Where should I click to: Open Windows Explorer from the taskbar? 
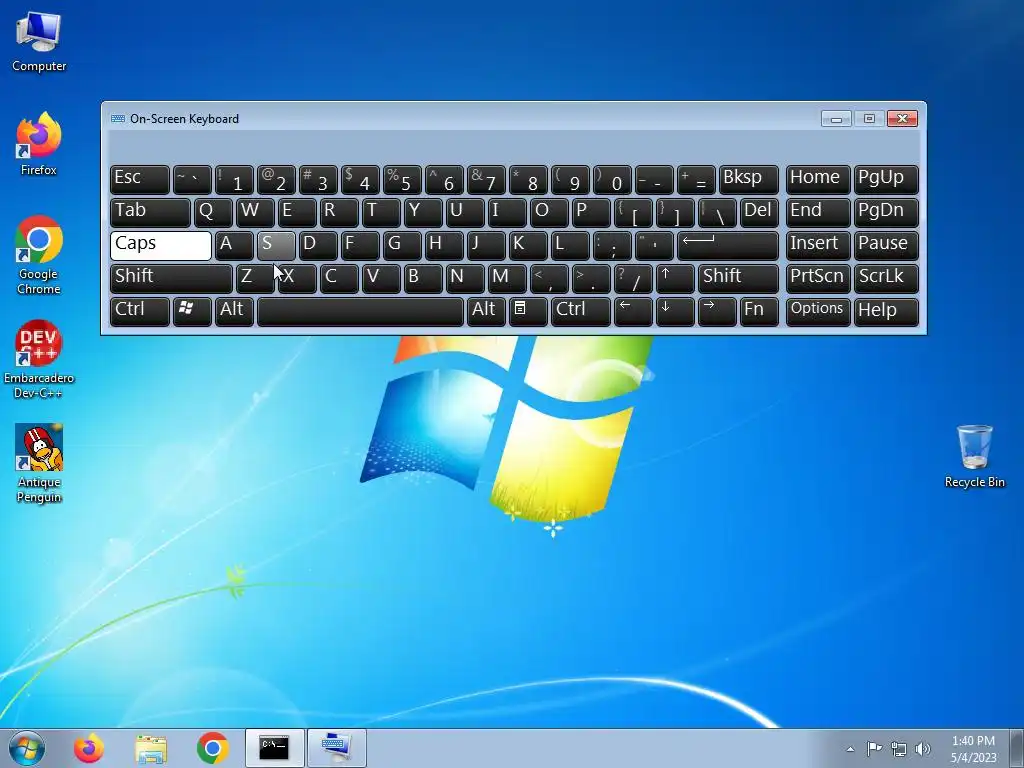click(x=151, y=748)
